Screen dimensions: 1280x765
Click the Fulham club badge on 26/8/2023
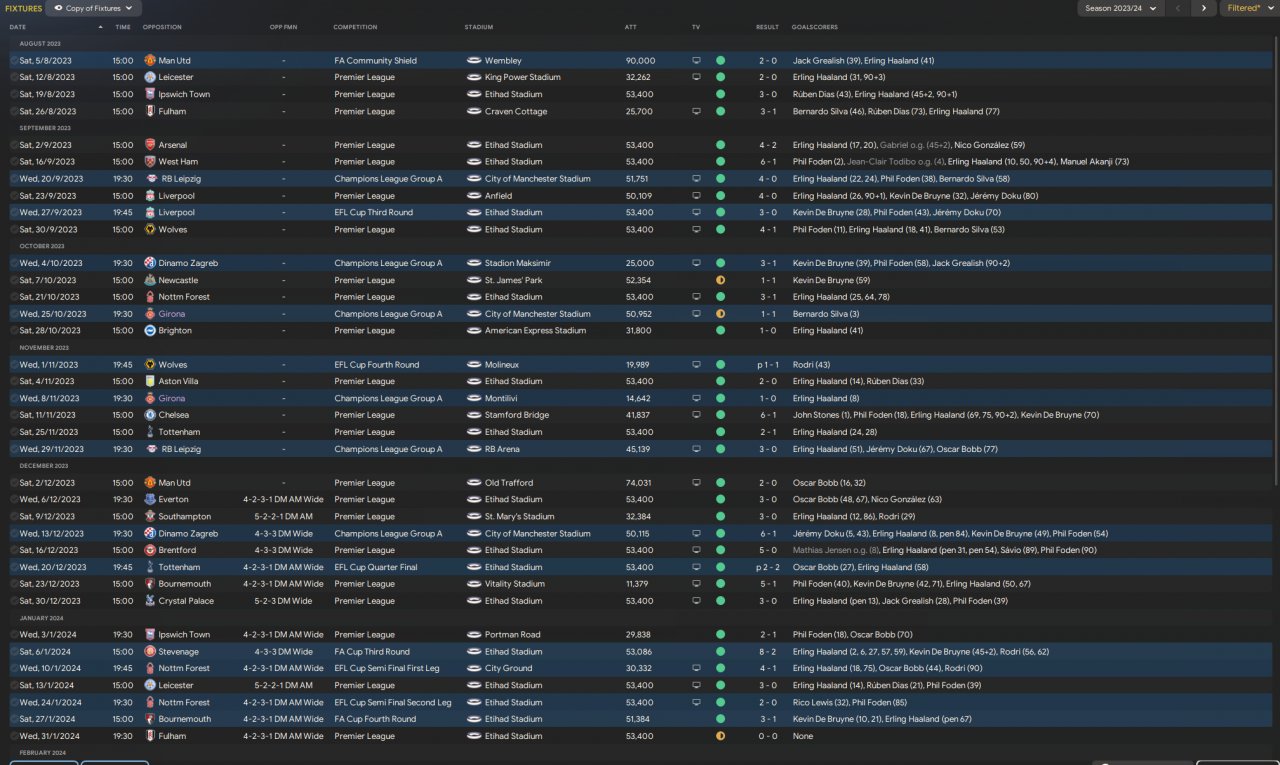click(150, 111)
